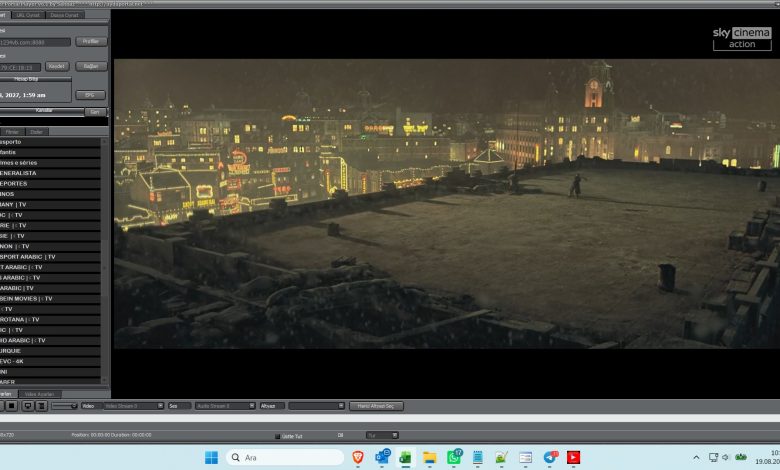Select the DEPORTES category row
Screen dimensions: 780x470
(x=50, y=184)
